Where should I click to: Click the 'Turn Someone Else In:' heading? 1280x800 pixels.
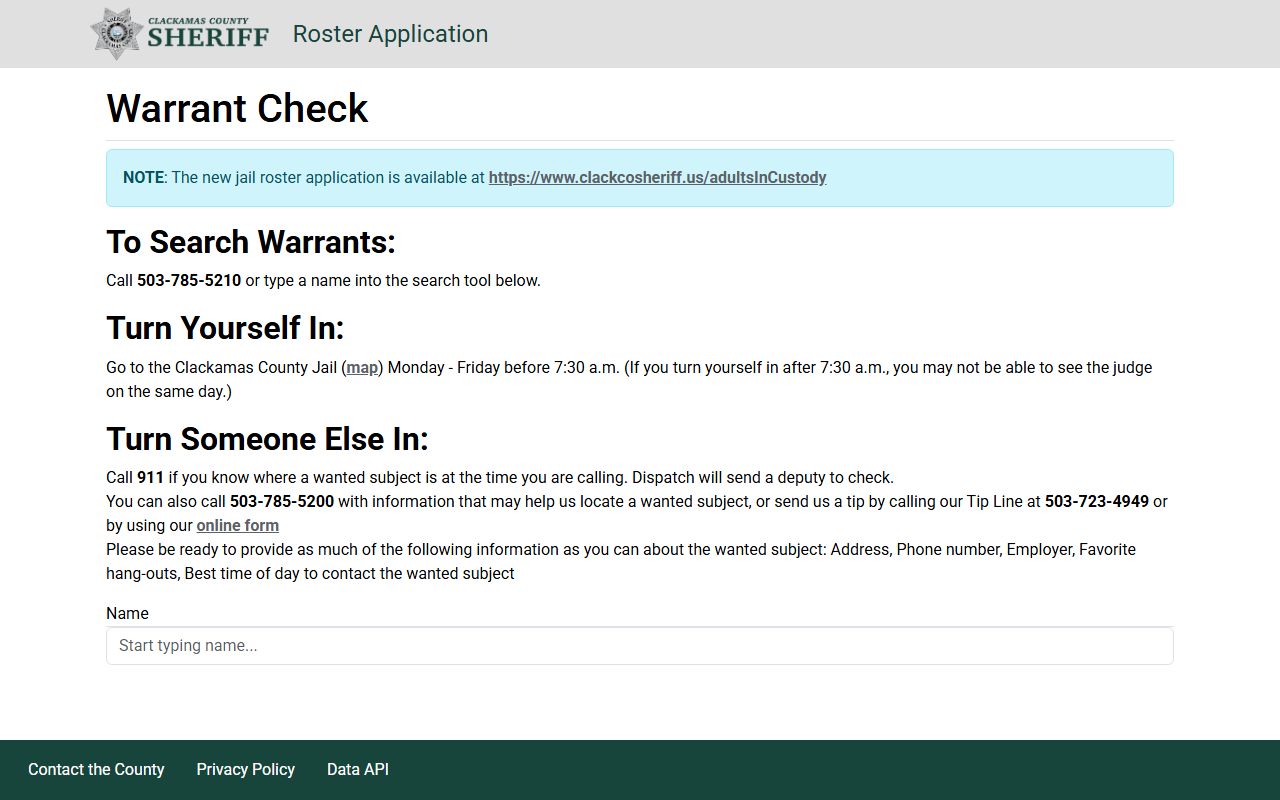pyautogui.click(x=267, y=439)
